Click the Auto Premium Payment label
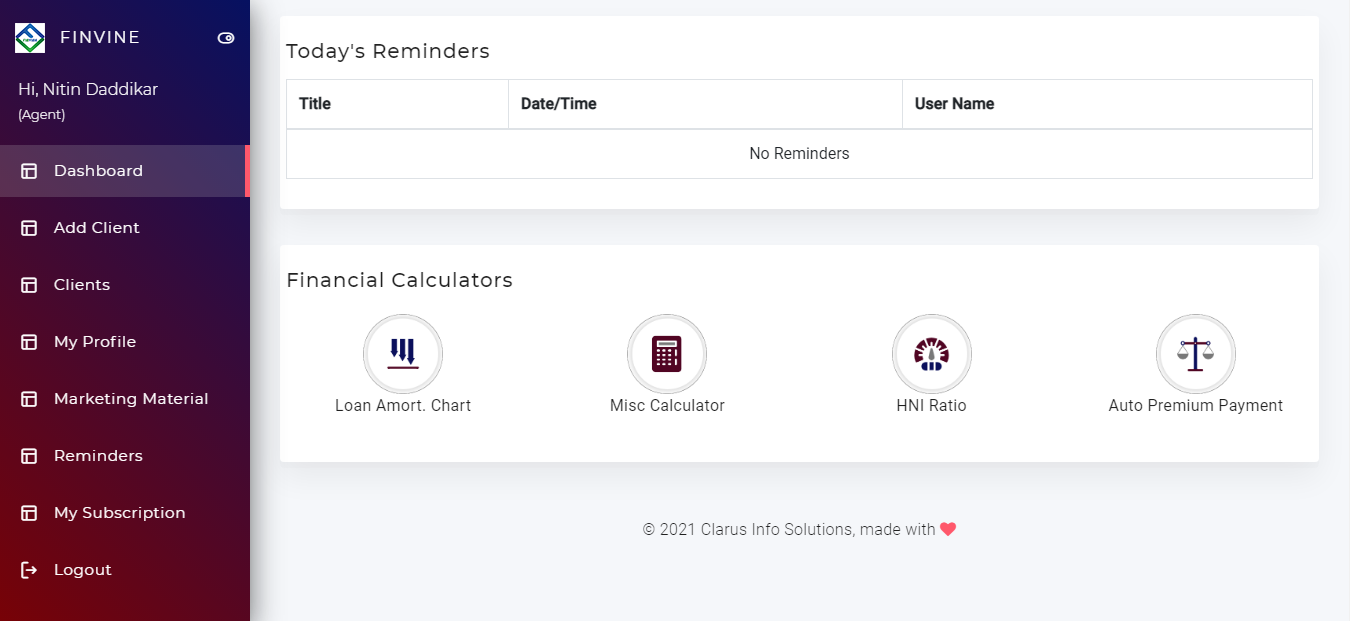This screenshot has width=1350, height=621. (x=1196, y=406)
